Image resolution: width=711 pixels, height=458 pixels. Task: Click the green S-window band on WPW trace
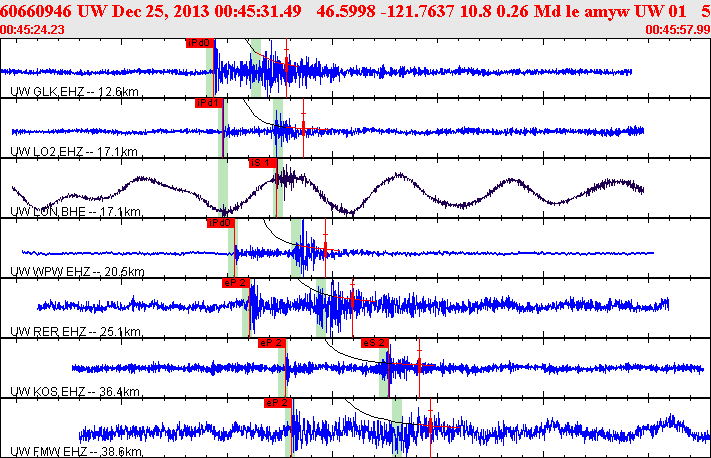[x=296, y=248]
